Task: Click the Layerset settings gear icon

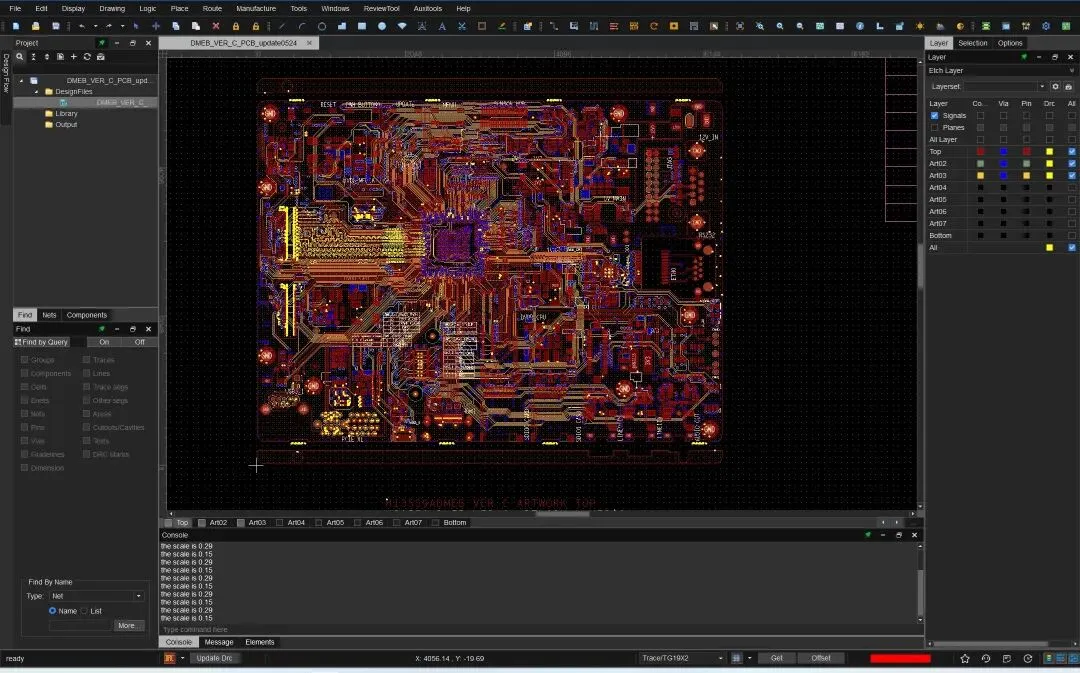Action: (x=1055, y=87)
